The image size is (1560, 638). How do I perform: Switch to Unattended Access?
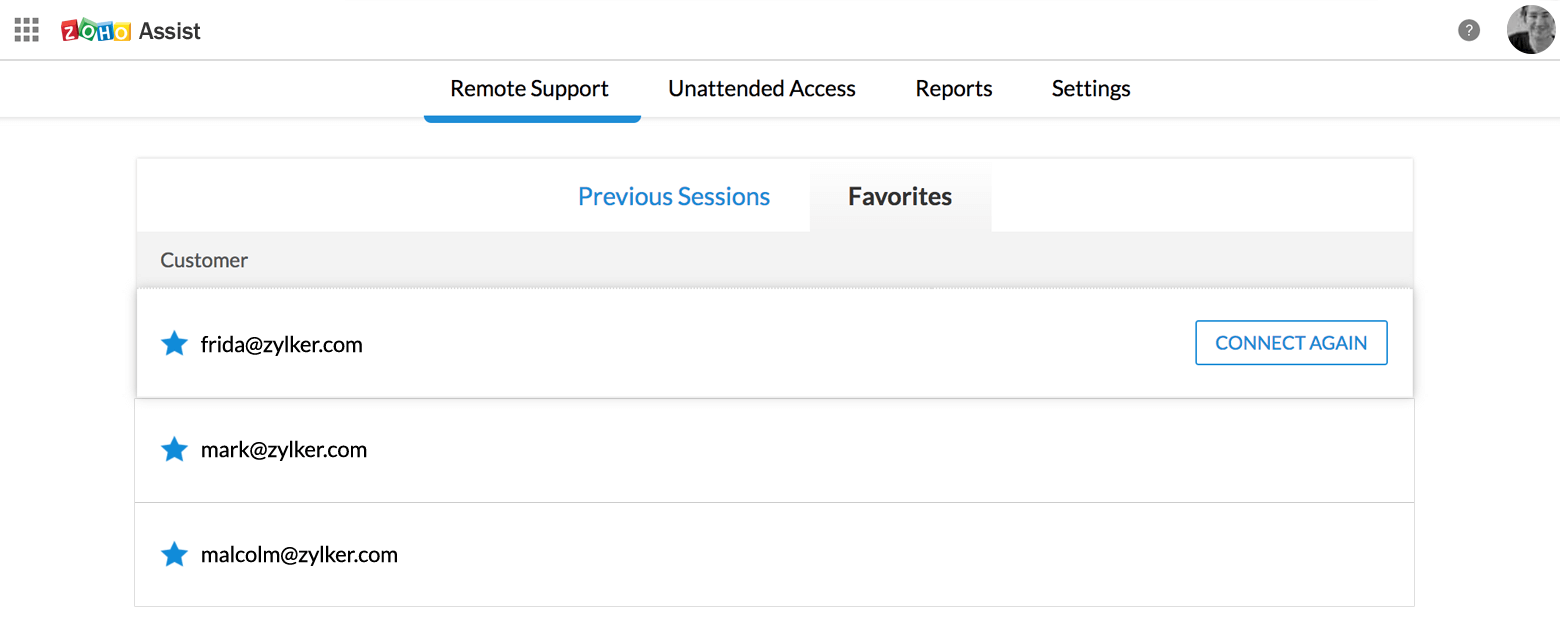(762, 89)
